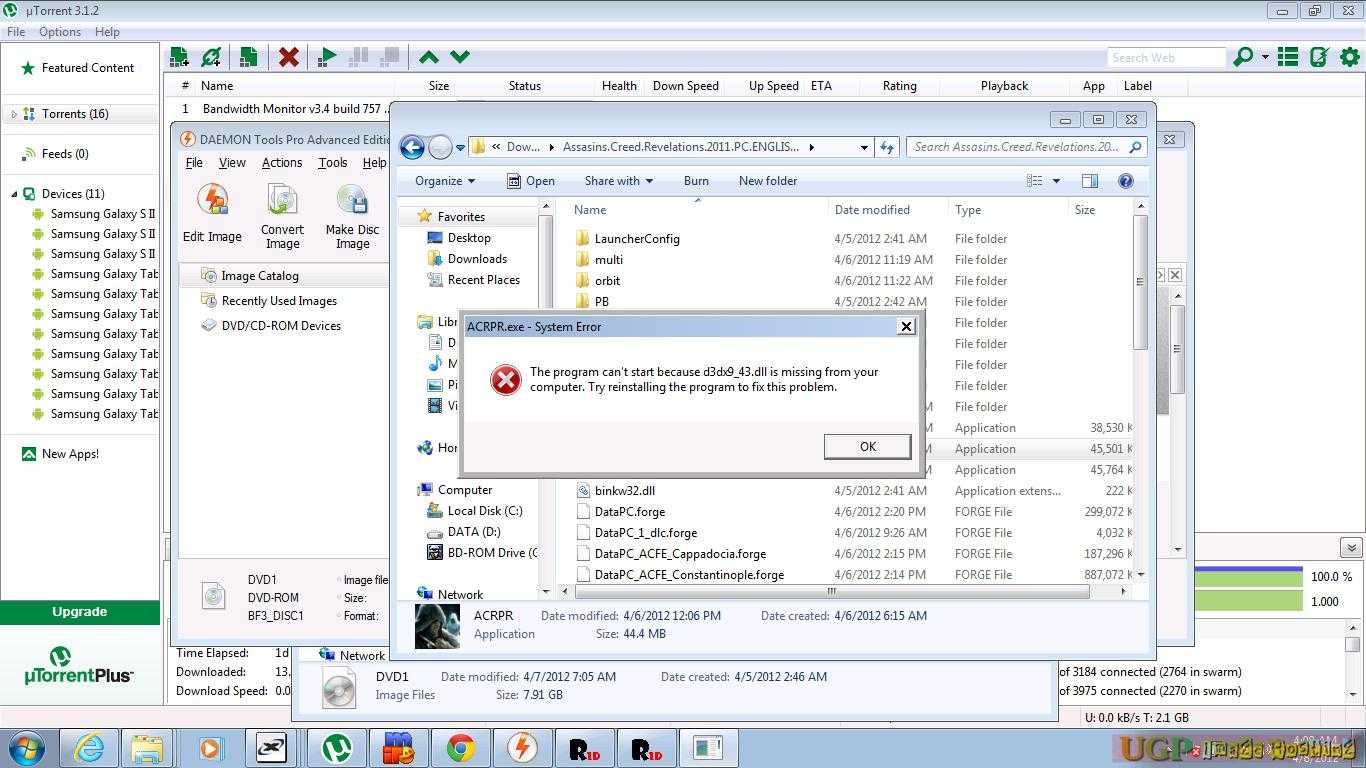Click OK in the System Error dialog

[x=867, y=446]
